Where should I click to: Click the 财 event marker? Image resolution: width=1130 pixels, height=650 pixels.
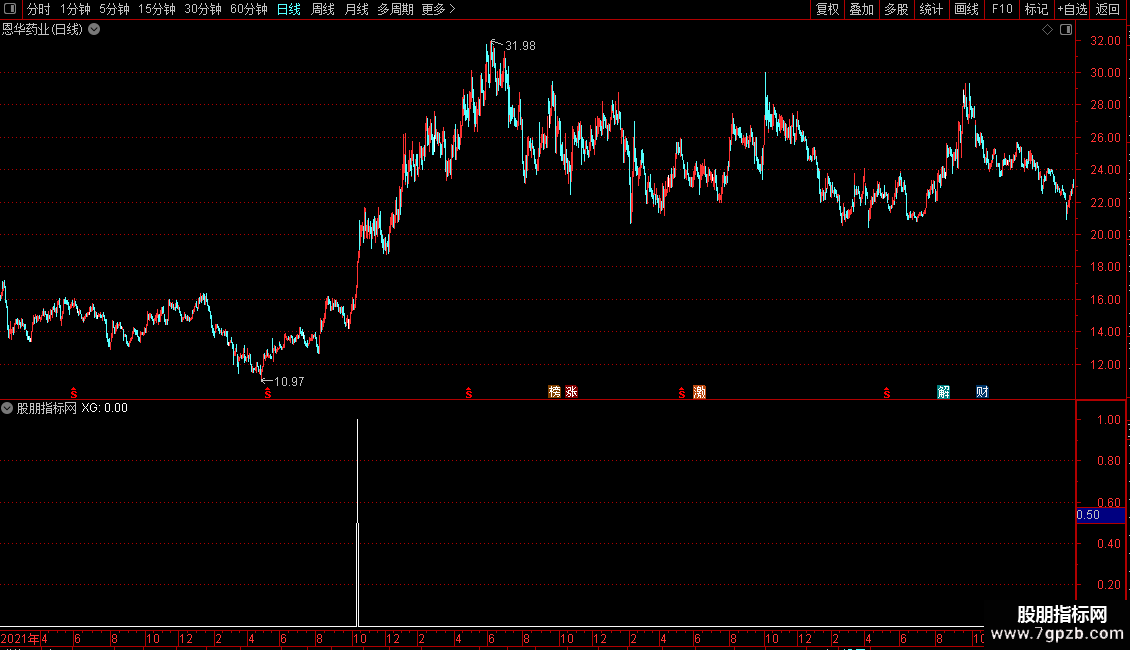(982, 392)
